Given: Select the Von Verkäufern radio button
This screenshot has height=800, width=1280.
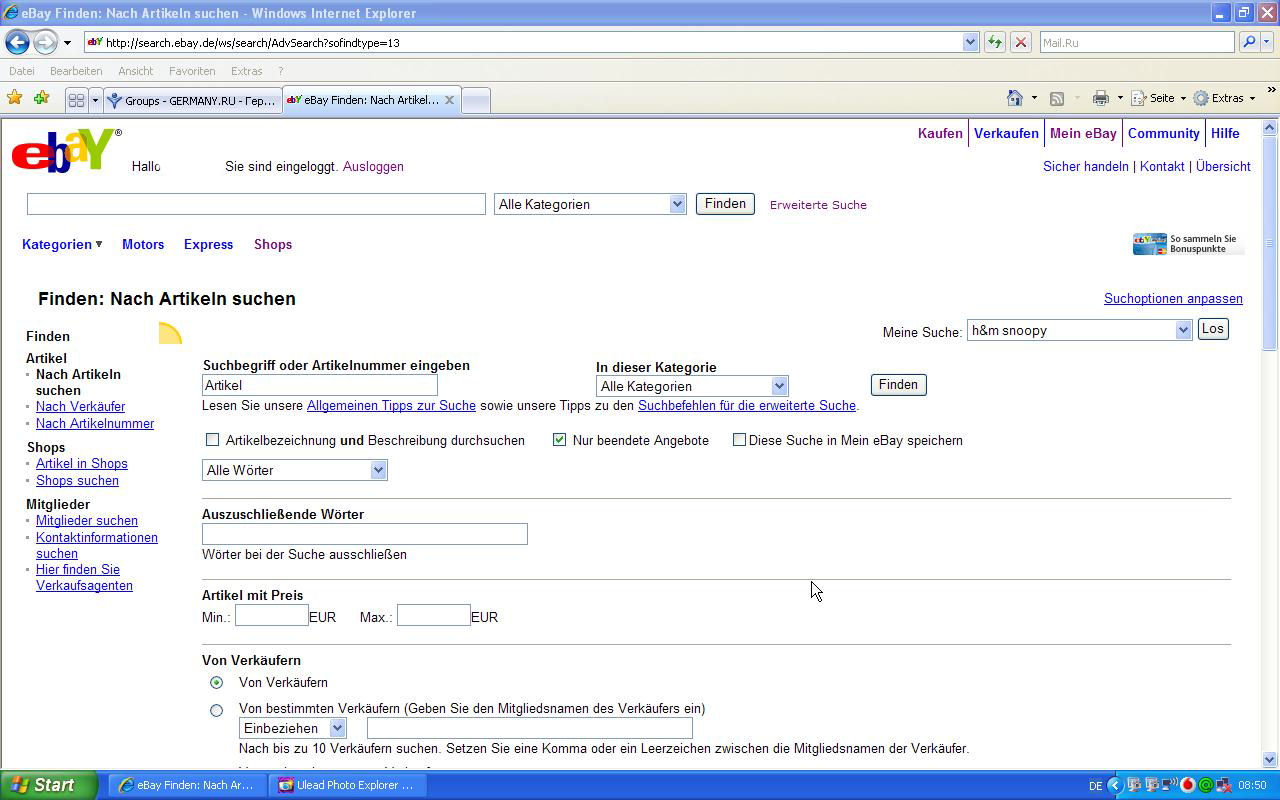Looking at the screenshot, I should (x=216, y=682).
